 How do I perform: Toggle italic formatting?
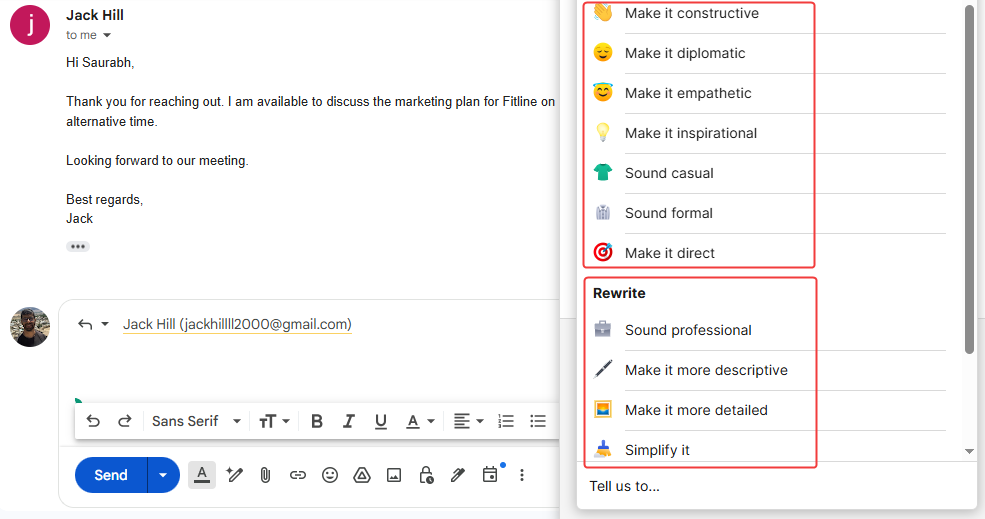[349, 421]
